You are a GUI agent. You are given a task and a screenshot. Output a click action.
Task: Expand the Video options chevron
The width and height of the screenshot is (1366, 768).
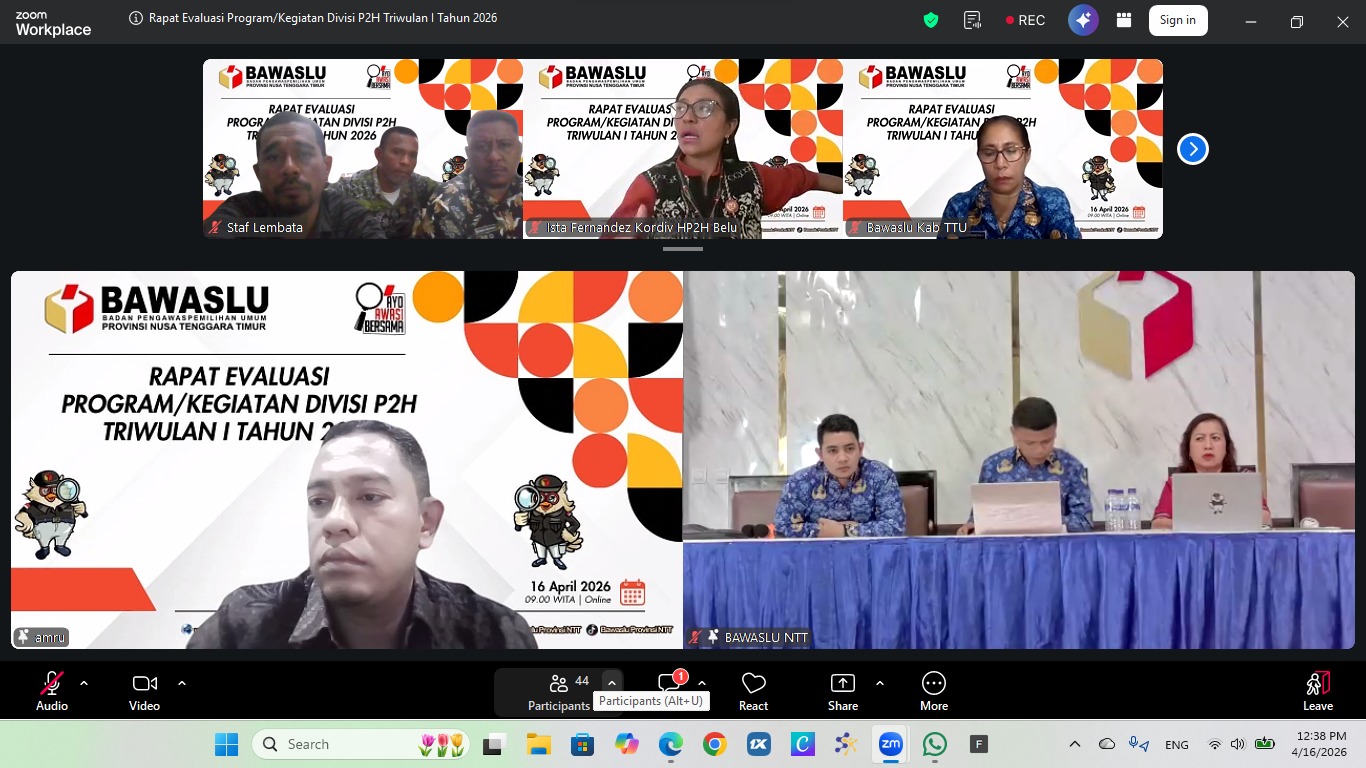coord(182,684)
